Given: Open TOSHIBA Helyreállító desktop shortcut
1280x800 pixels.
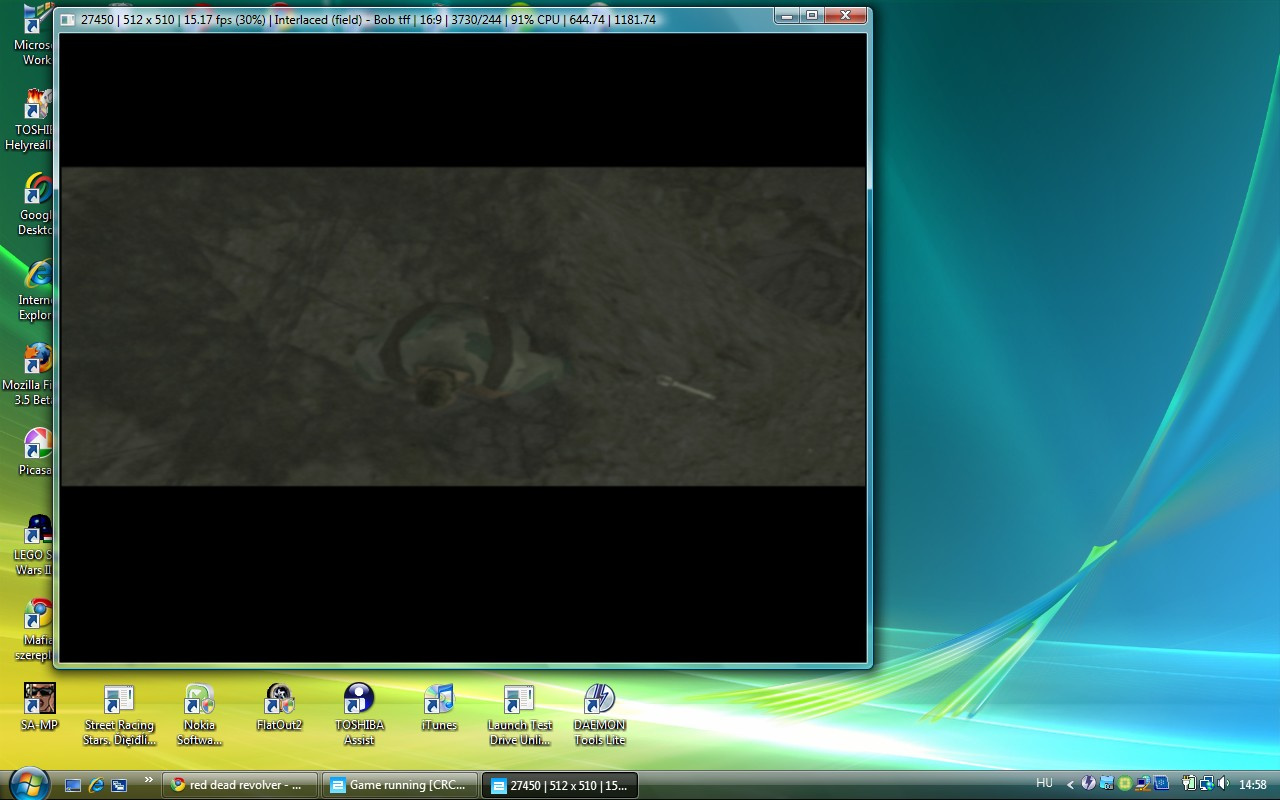Looking at the screenshot, I should (x=30, y=120).
